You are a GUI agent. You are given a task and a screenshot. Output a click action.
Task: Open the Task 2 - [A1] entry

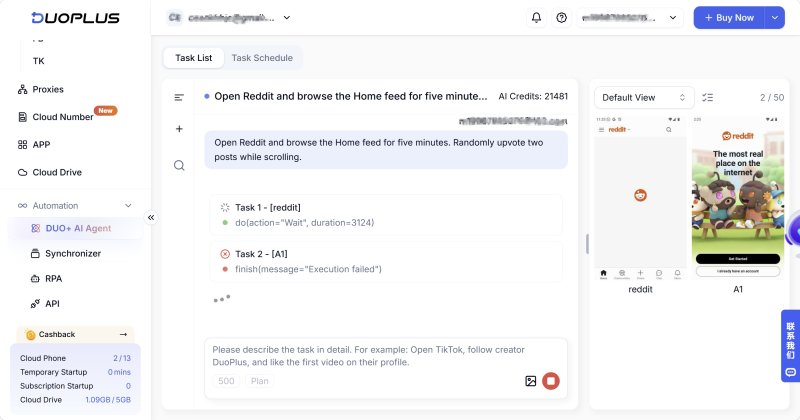click(x=386, y=261)
